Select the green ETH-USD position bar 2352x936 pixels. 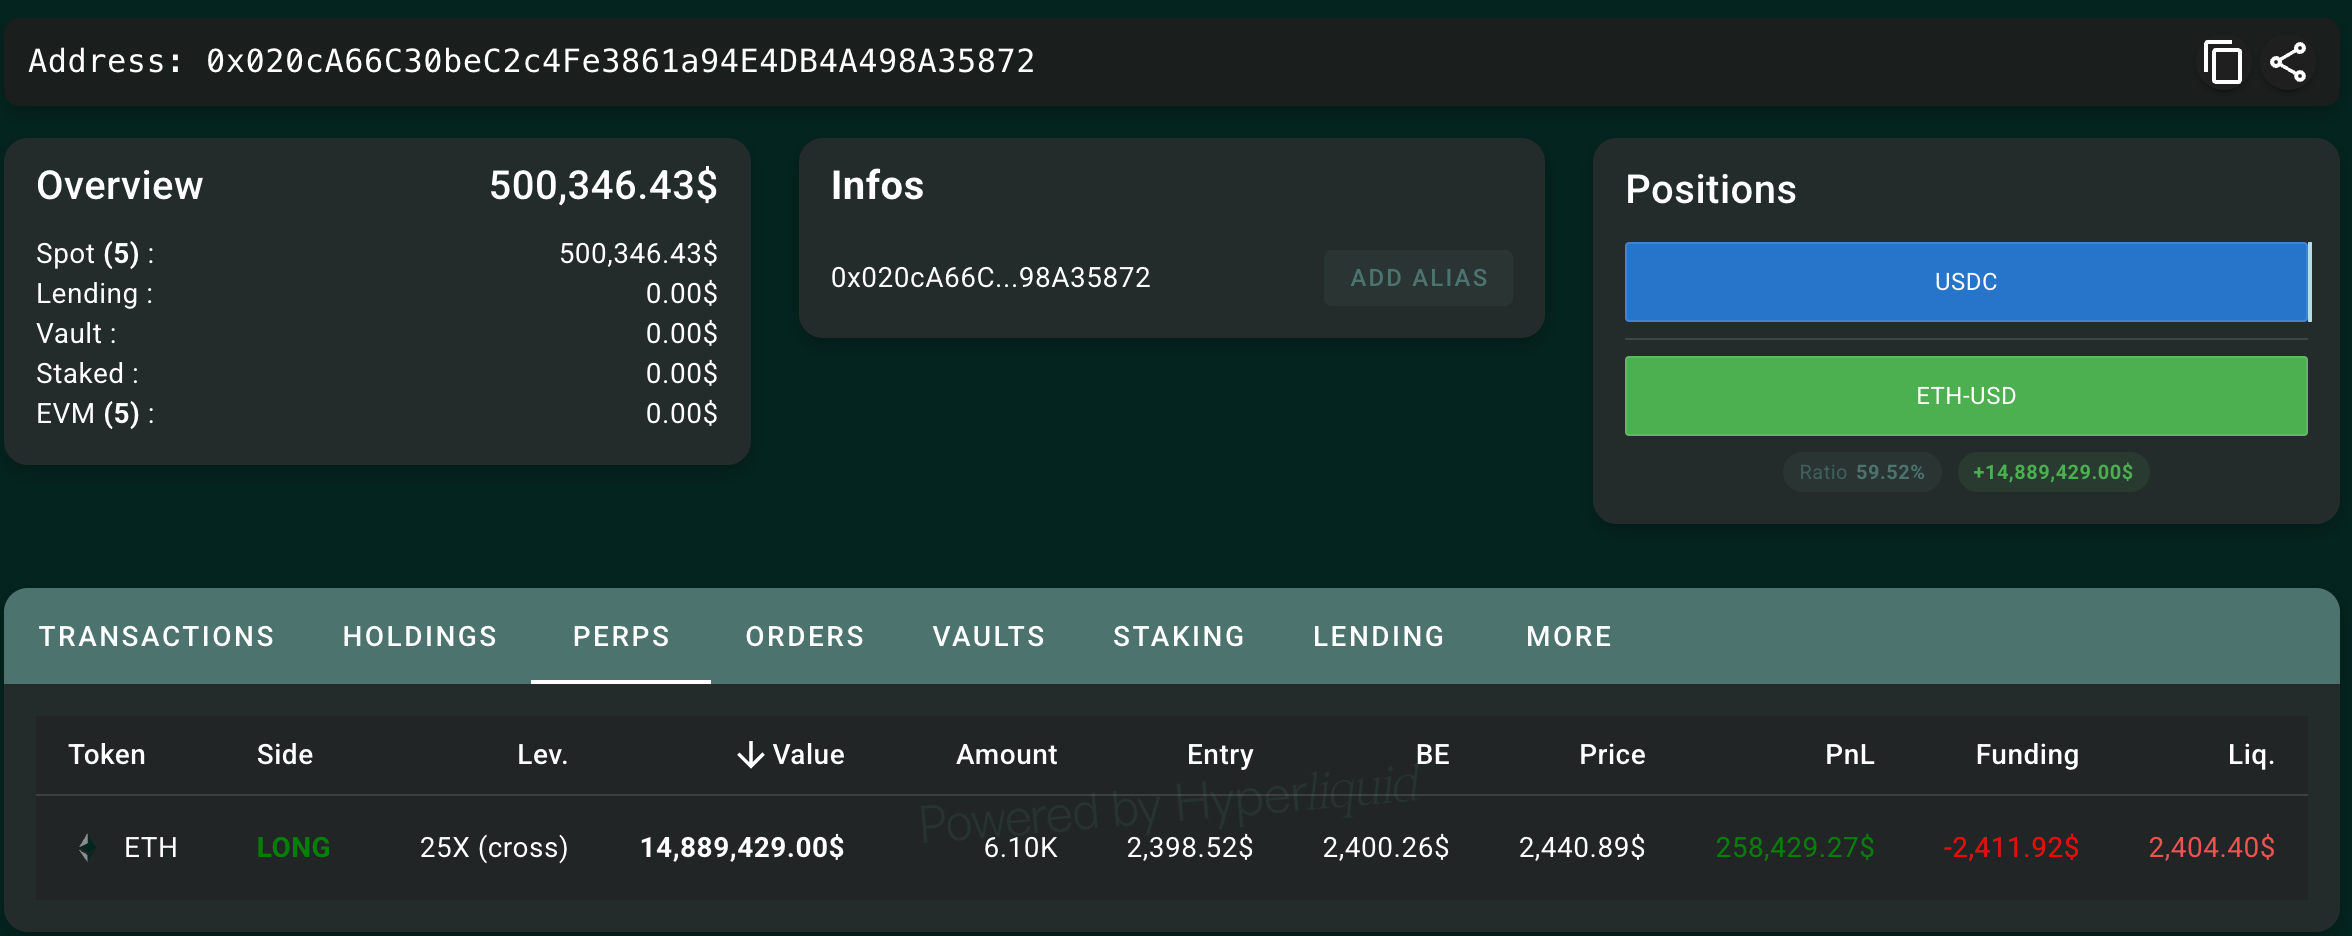pos(1966,396)
